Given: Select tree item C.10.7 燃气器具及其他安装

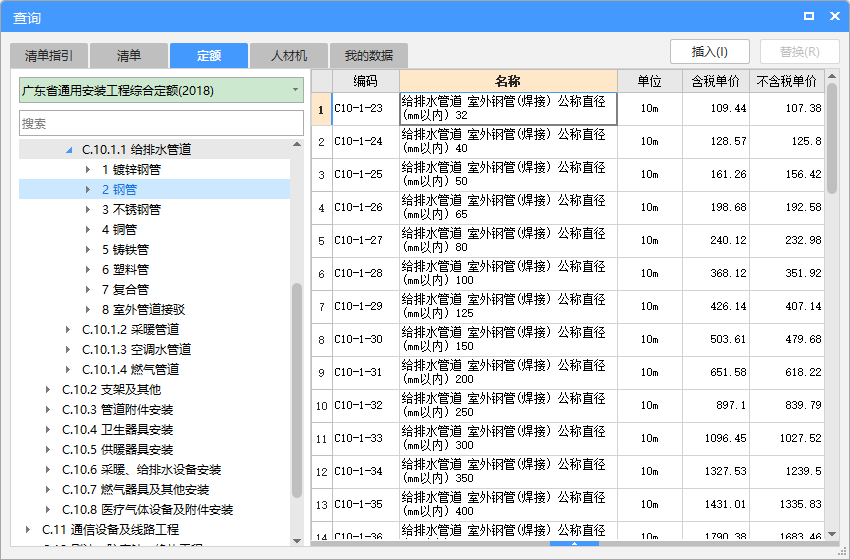Looking at the screenshot, I should tap(136, 490).
